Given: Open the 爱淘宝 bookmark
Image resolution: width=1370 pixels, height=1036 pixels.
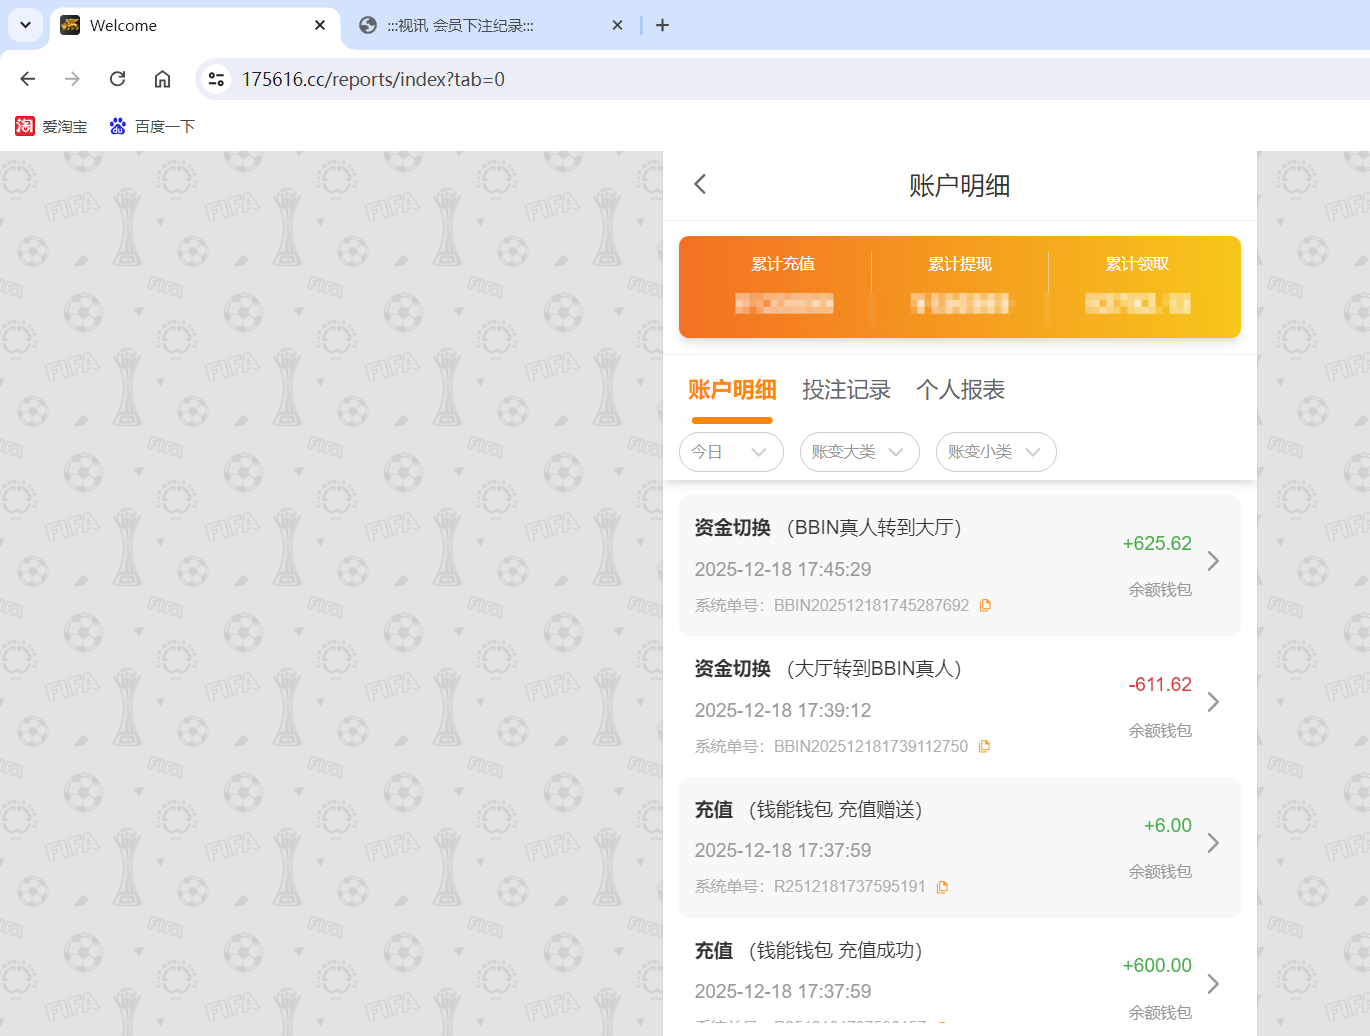Looking at the screenshot, I should (x=50, y=126).
